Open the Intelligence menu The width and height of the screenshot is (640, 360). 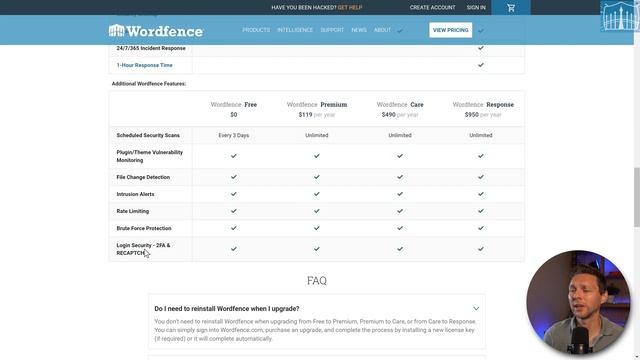pyautogui.click(x=295, y=30)
